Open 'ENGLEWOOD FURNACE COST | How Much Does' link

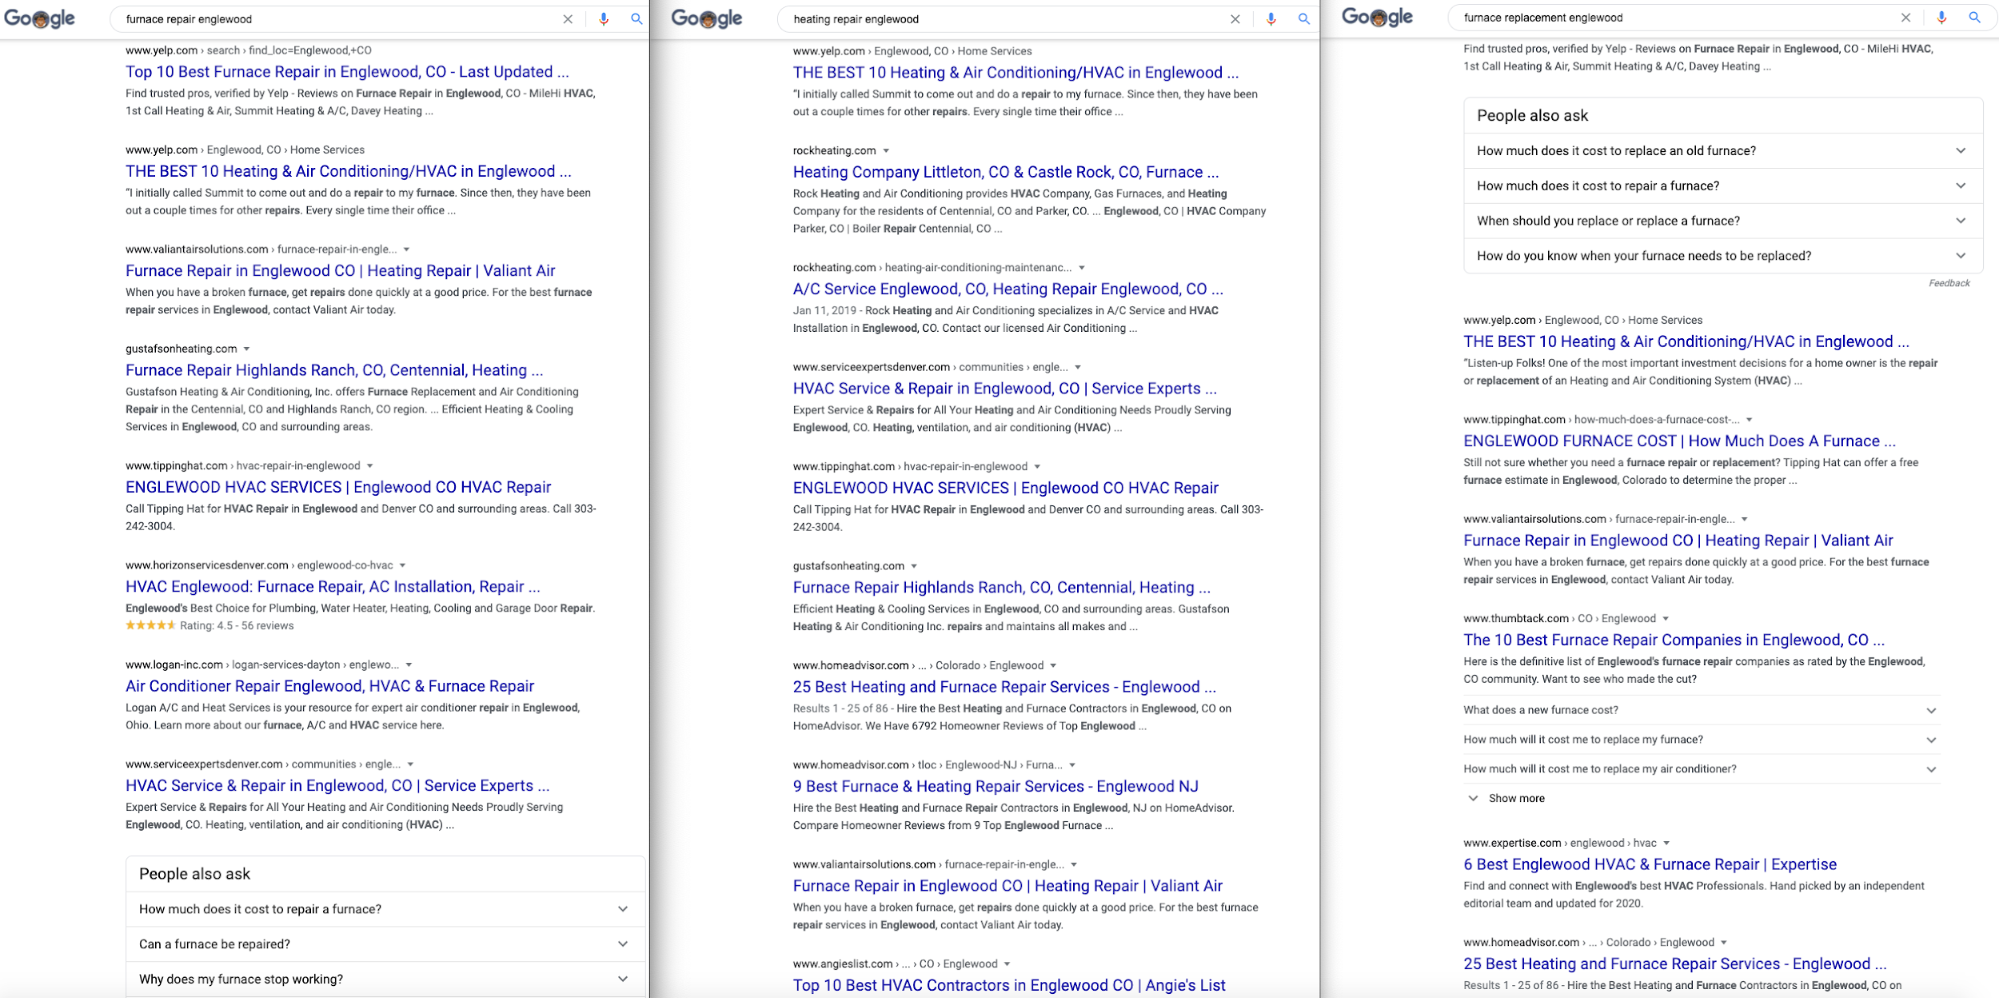tap(1679, 441)
